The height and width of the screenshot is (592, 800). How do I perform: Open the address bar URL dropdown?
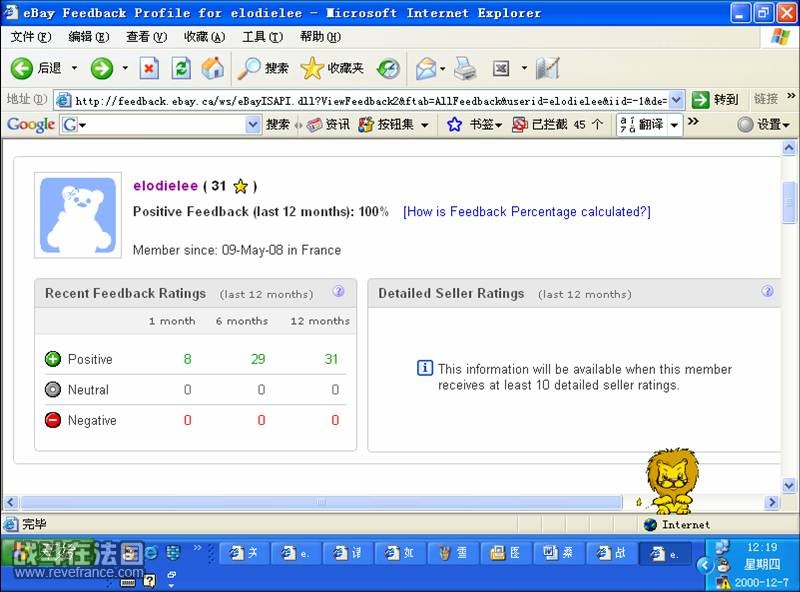coord(676,99)
